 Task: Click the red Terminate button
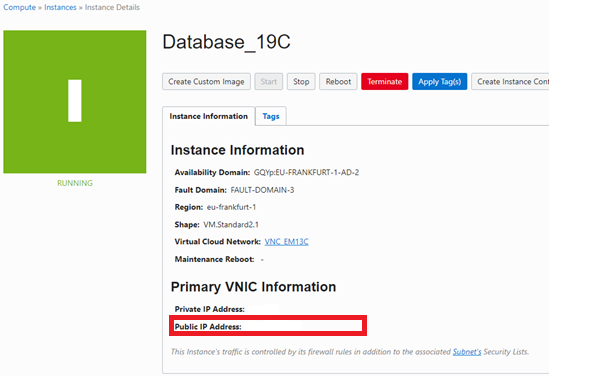click(x=385, y=81)
